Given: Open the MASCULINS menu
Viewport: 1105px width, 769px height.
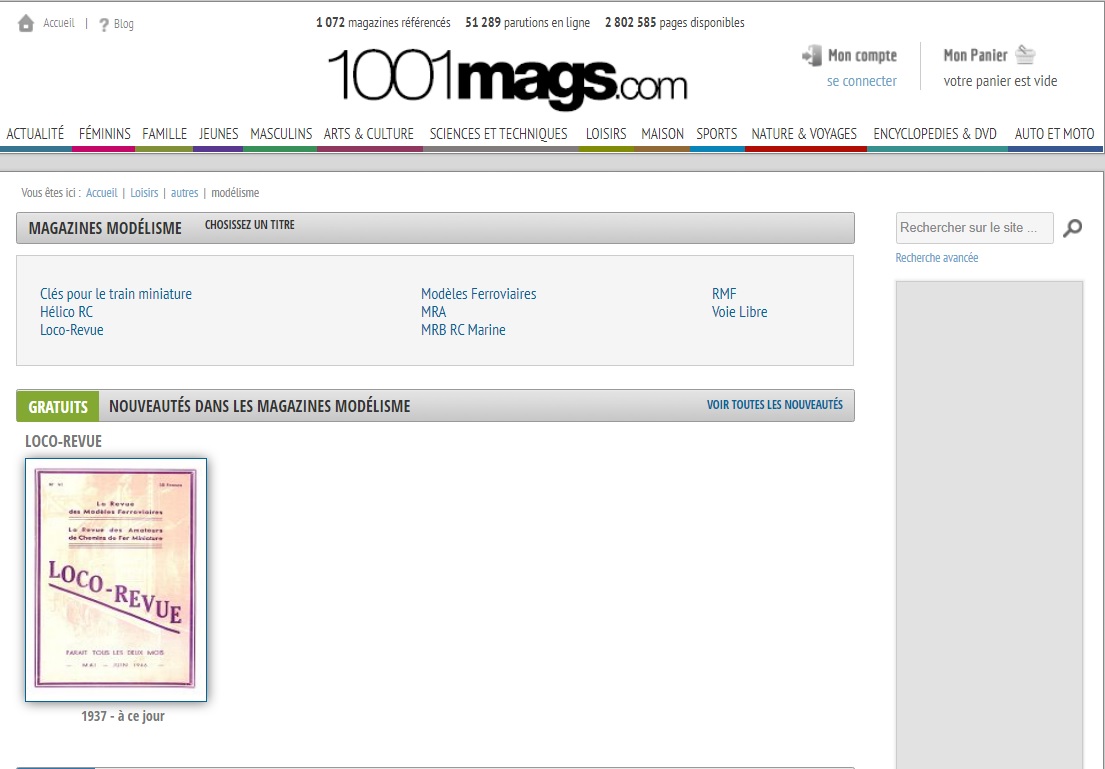Looking at the screenshot, I should pyautogui.click(x=281, y=134).
